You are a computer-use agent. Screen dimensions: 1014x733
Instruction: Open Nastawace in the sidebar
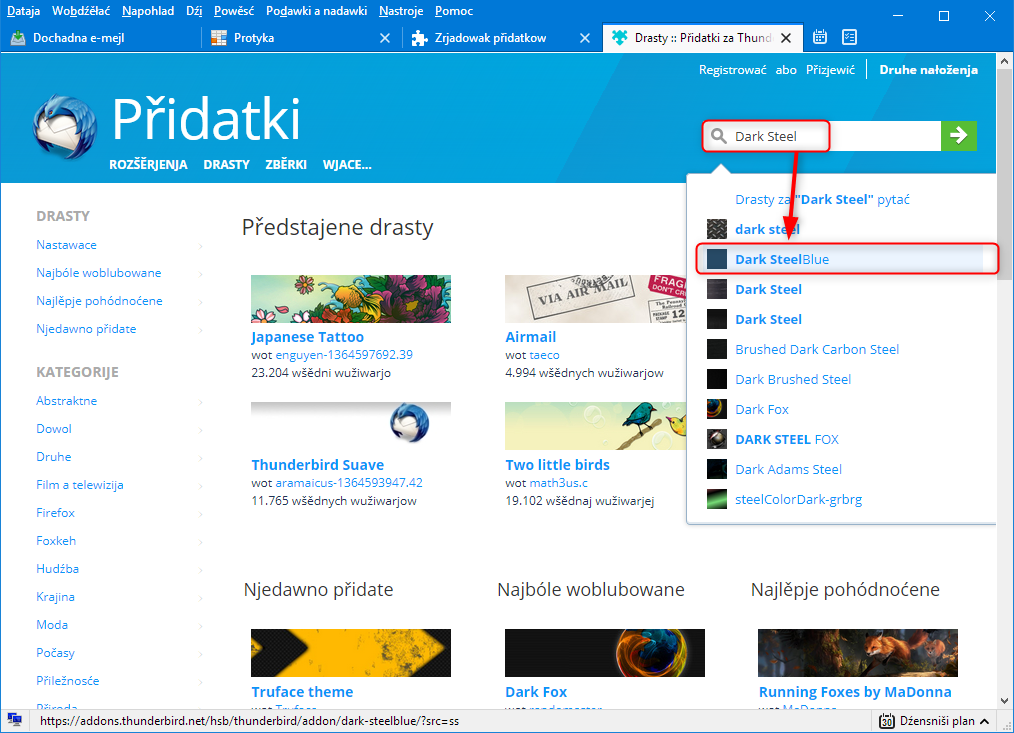[x=66, y=245]
